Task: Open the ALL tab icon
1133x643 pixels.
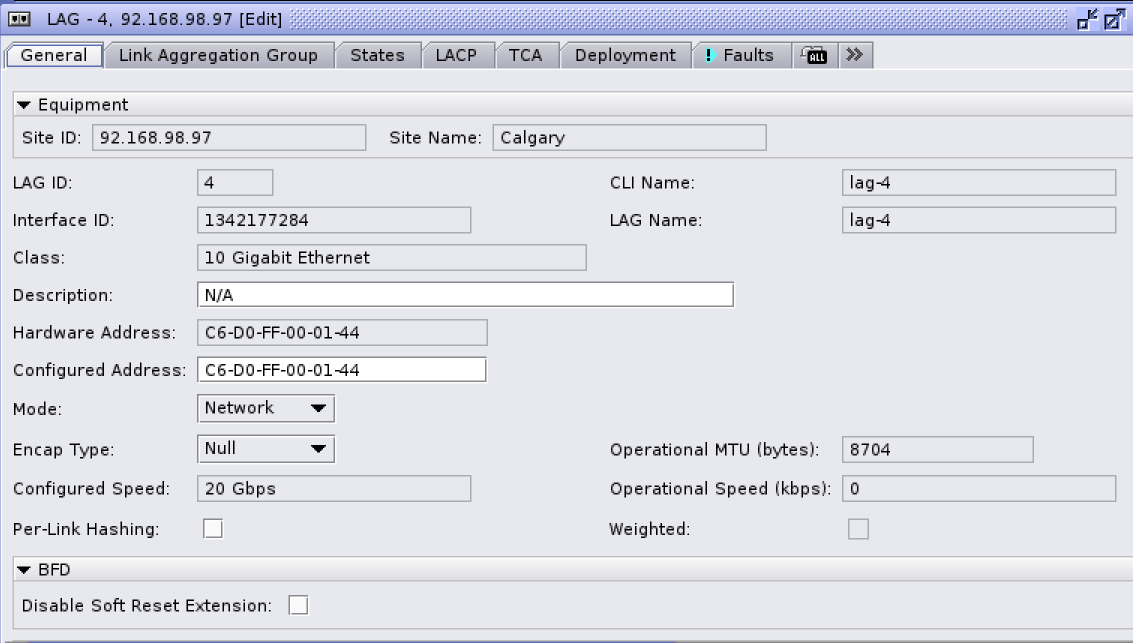Action: (x=814, y=56)
